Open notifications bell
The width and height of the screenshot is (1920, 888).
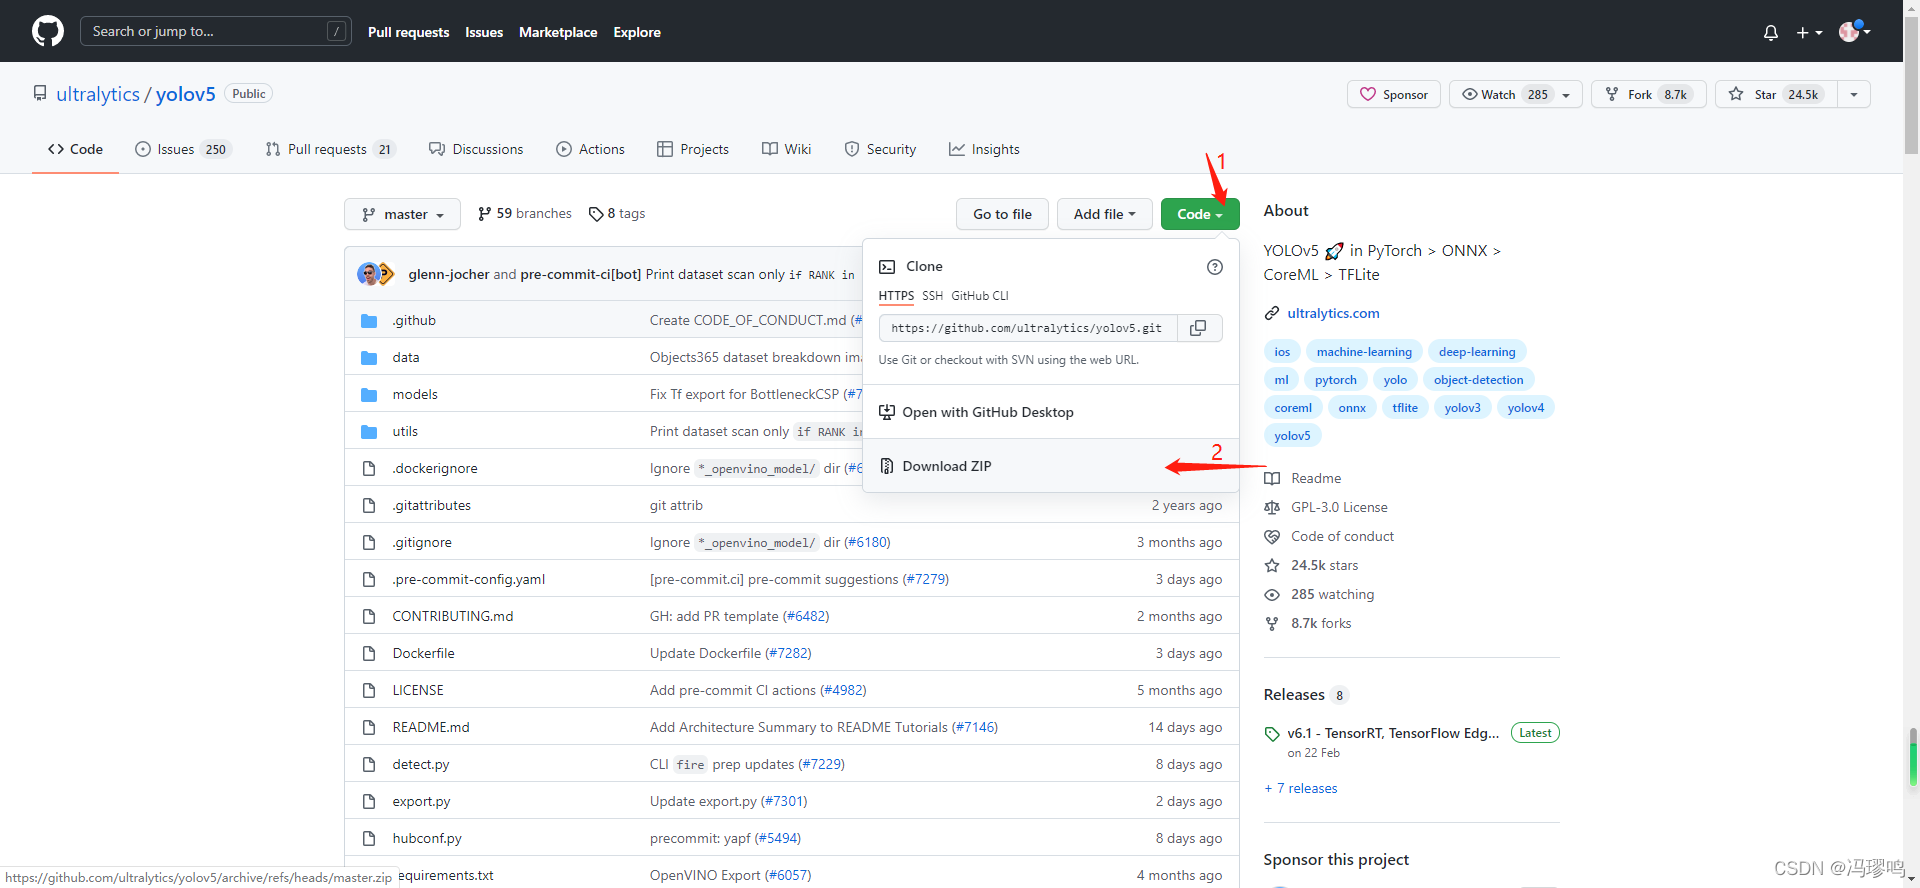click(x=1770, y=32)
